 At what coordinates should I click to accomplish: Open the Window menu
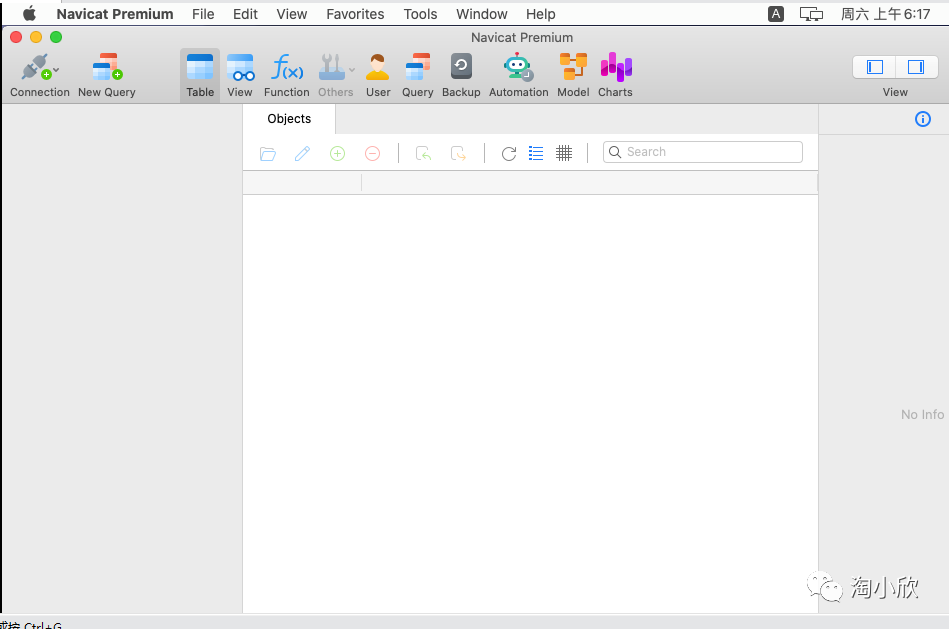482,14
